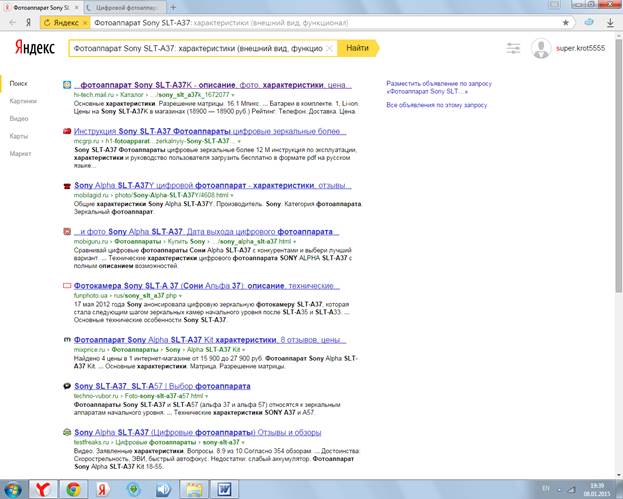Clear the search query with the X icon
The width and height of the screenshot is (623, 499).
pos(329,48)
